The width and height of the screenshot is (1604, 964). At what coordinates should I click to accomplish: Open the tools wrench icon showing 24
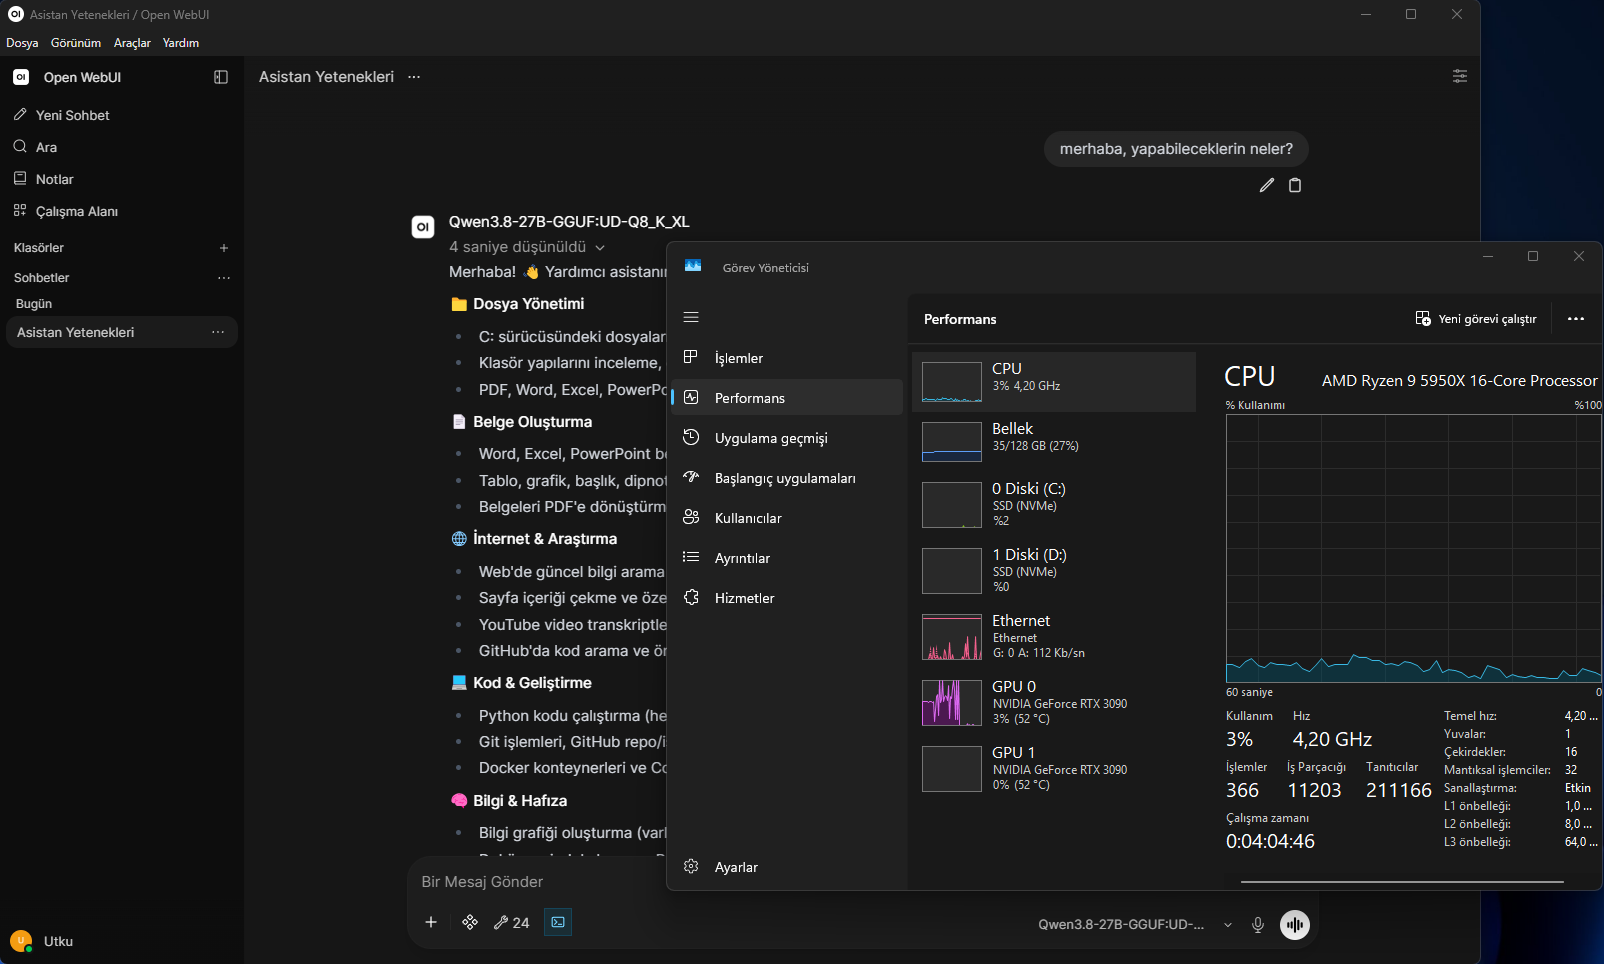point(512,922)
